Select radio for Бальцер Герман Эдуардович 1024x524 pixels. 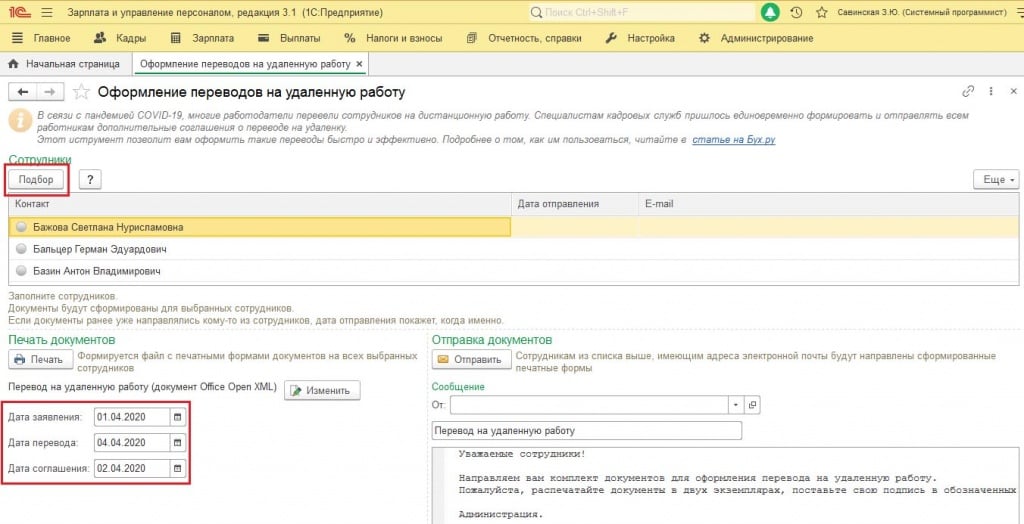(21, 249)
